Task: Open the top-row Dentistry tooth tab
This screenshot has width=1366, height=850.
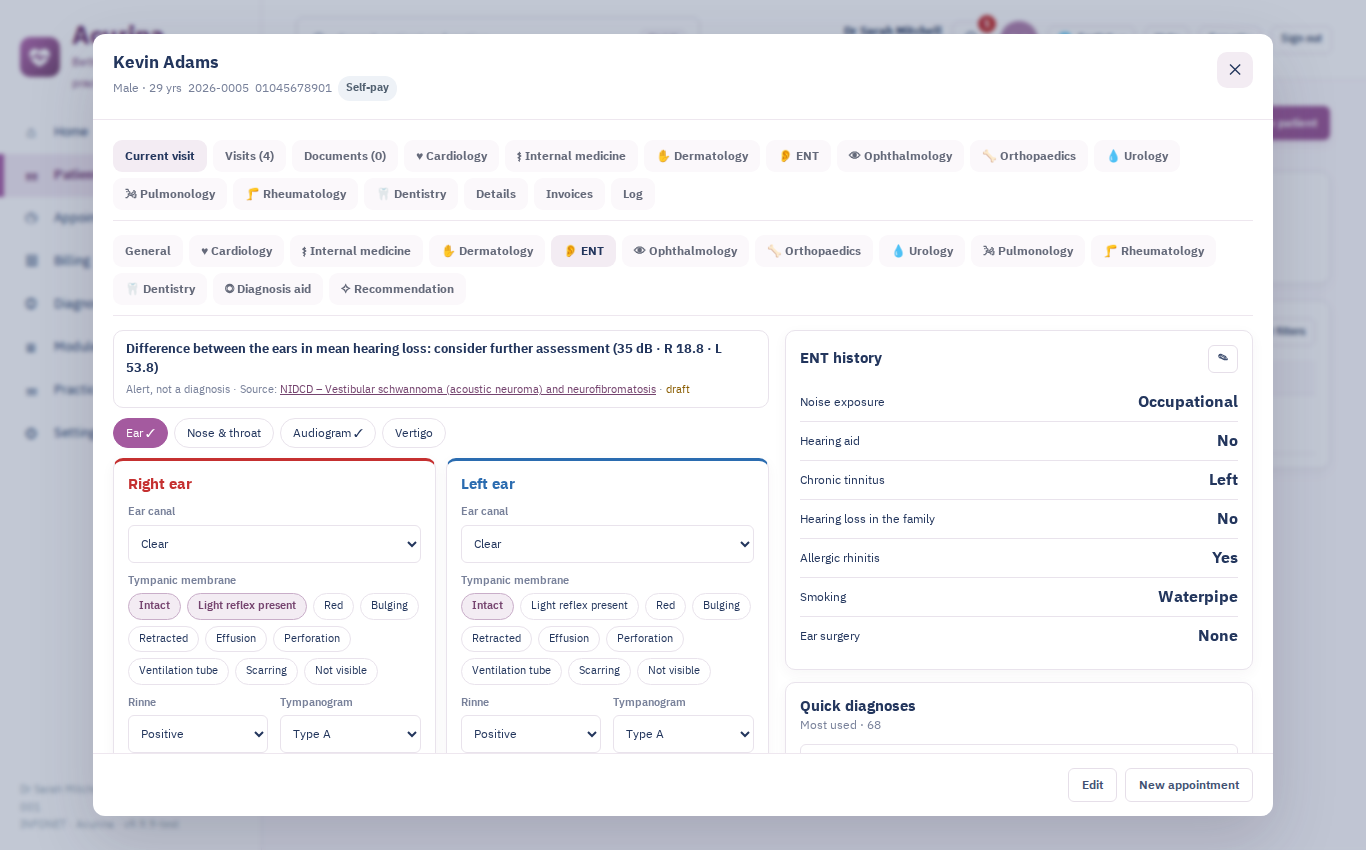Action: tap(411, 194)
